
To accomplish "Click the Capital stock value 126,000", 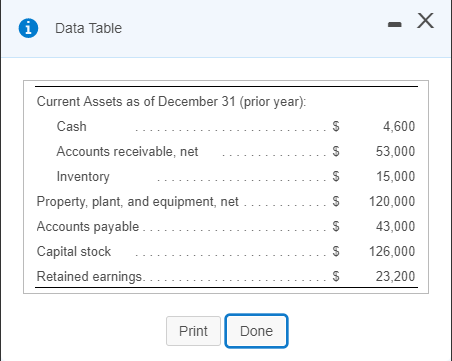I will tap(392, 251).
